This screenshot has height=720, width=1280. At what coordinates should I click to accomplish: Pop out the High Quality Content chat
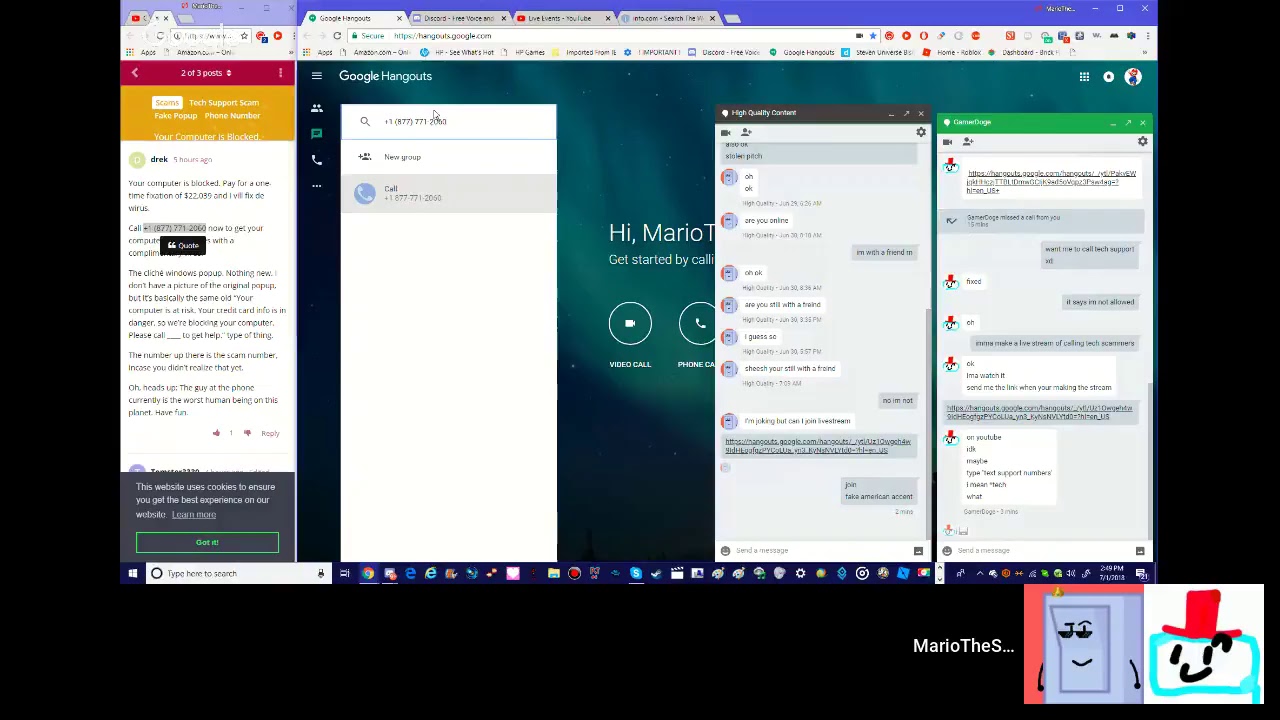pyautogui.click(x=906, y=113)
